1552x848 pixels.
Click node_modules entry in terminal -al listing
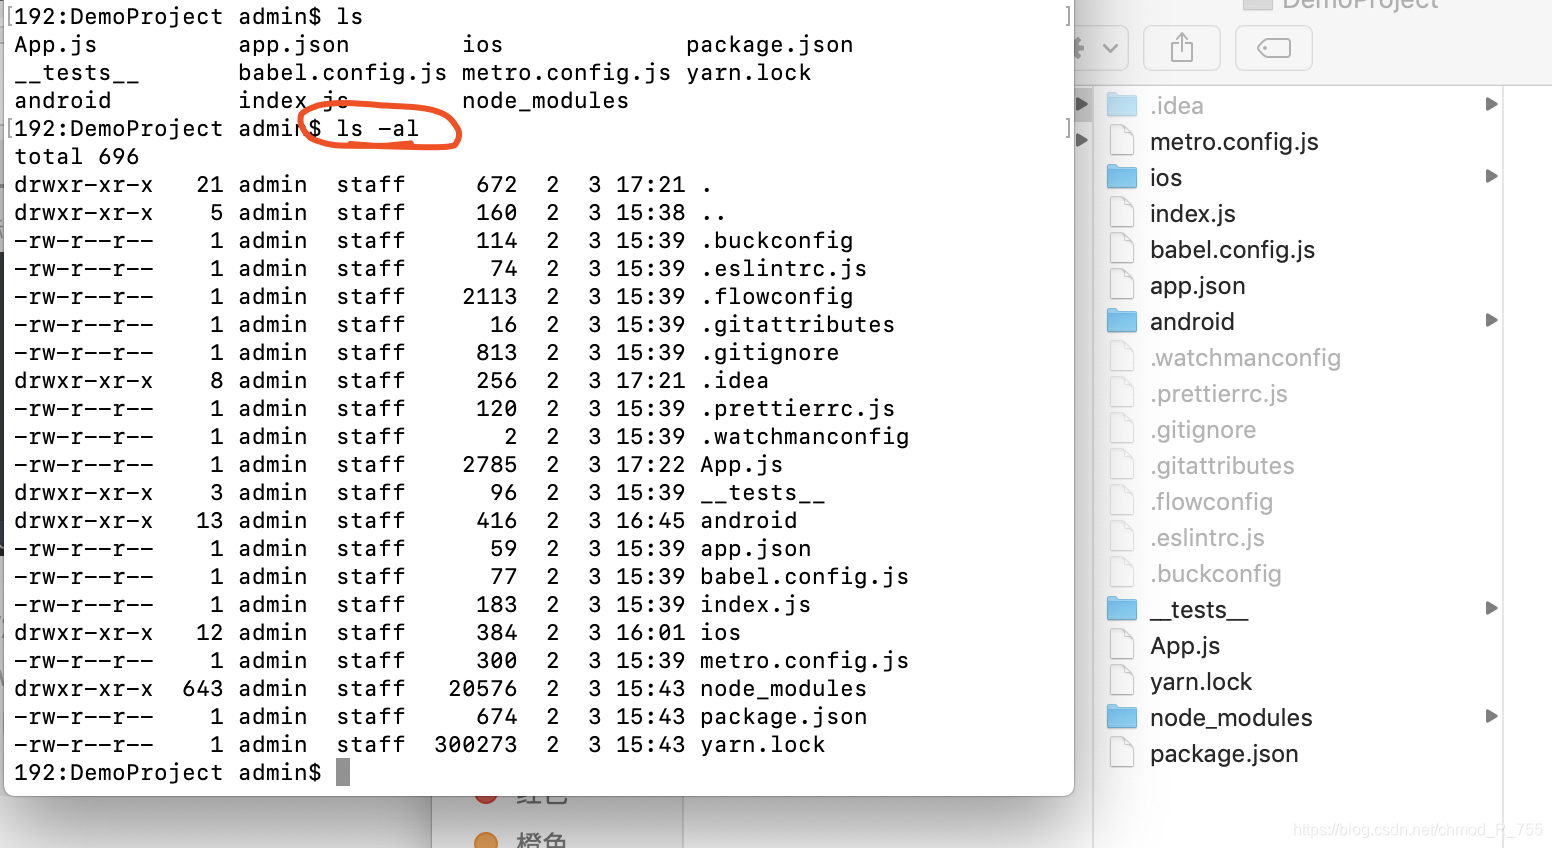coord(784,688)
